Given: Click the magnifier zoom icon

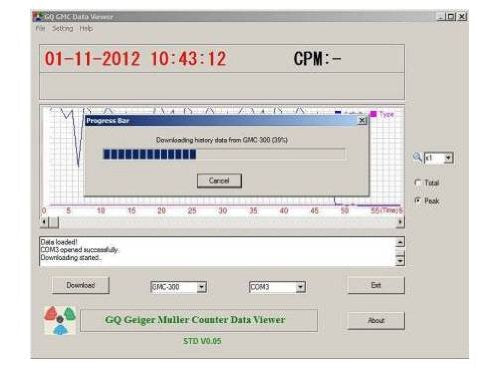Looking at the screenshot, I should point(417,157).
